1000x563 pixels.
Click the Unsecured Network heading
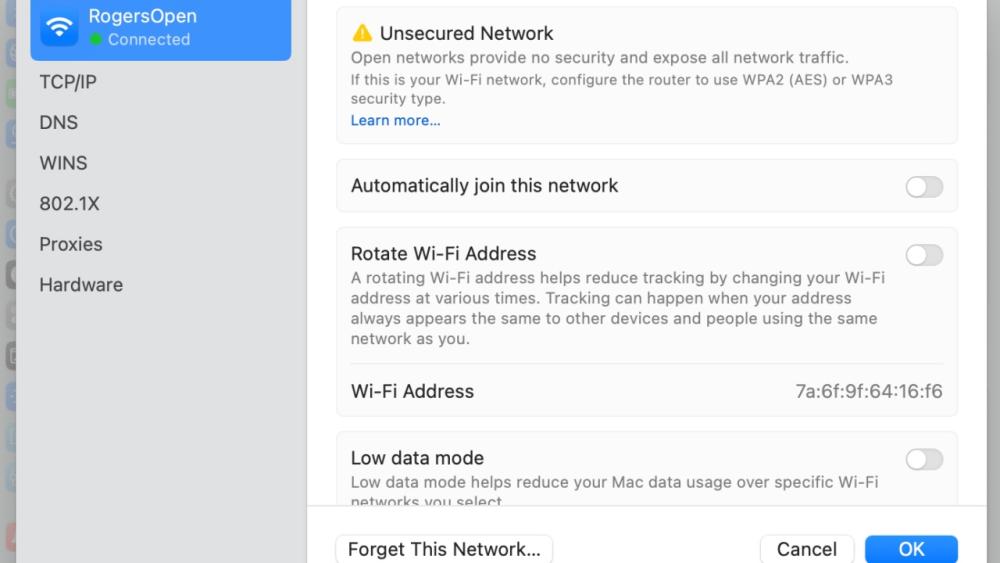point(466,34)
